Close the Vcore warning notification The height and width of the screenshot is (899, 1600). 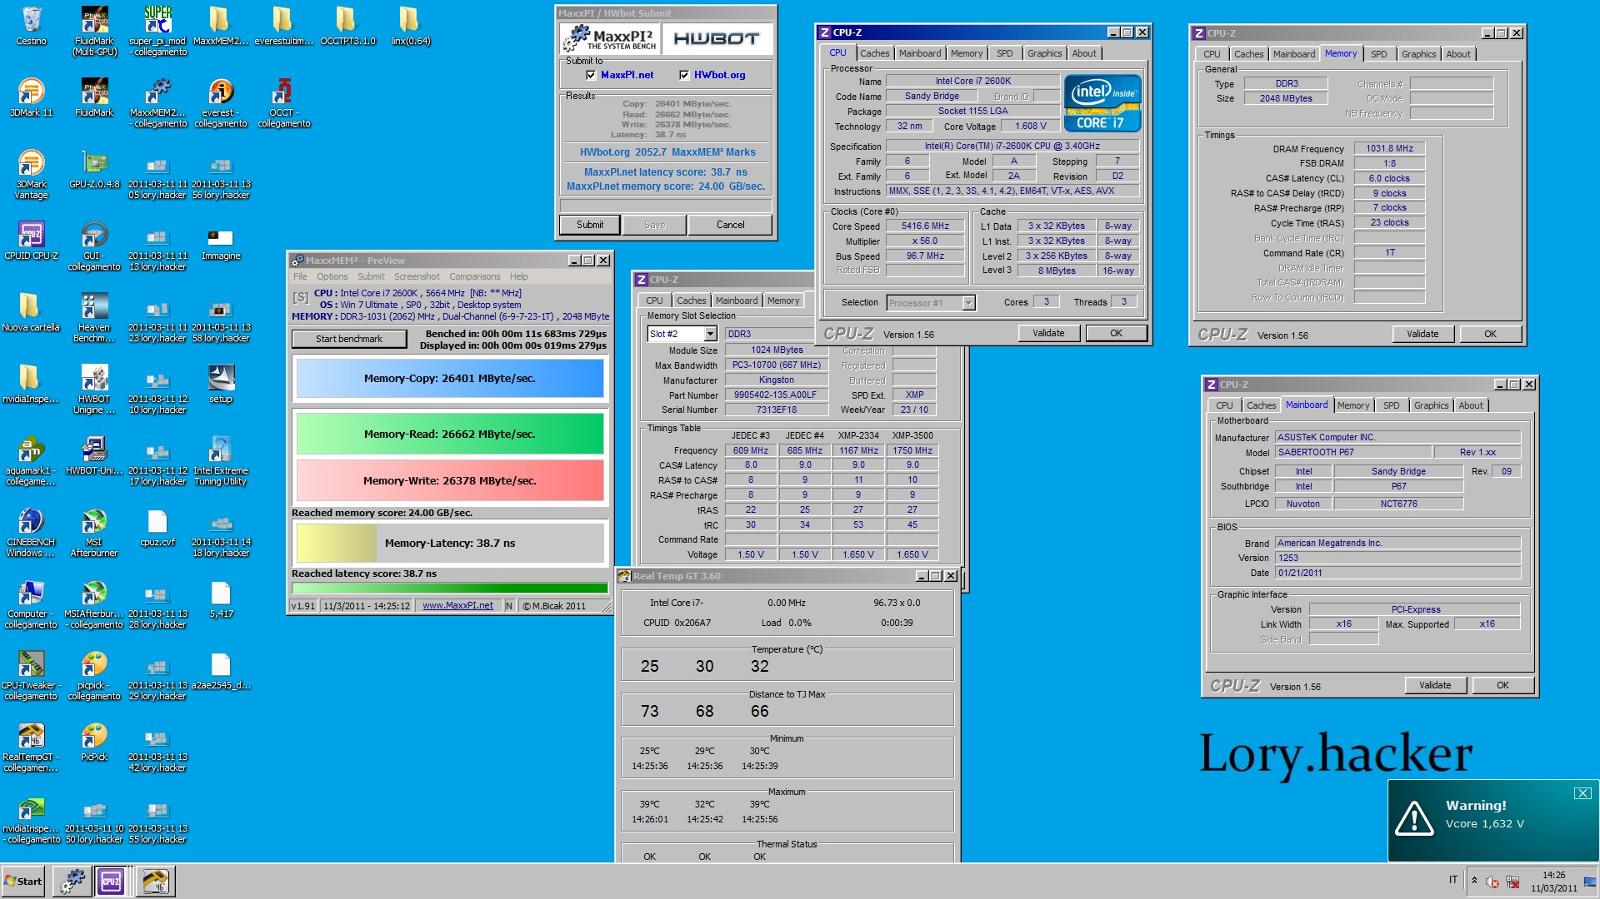point(1582,793)
